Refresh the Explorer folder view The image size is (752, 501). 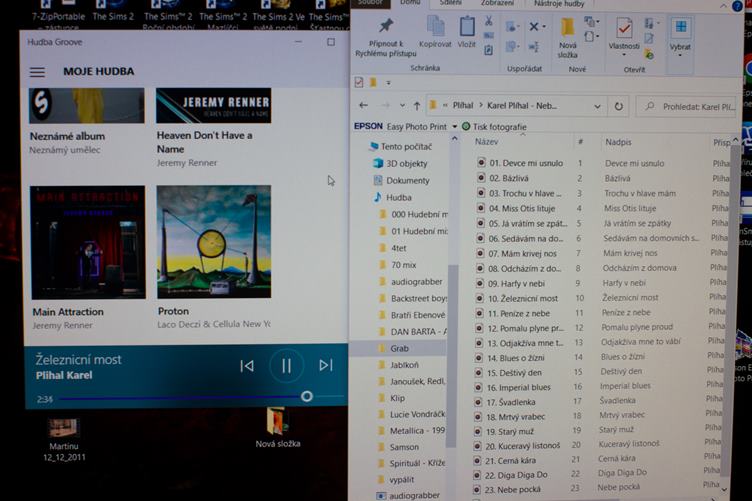click(619, 106)
